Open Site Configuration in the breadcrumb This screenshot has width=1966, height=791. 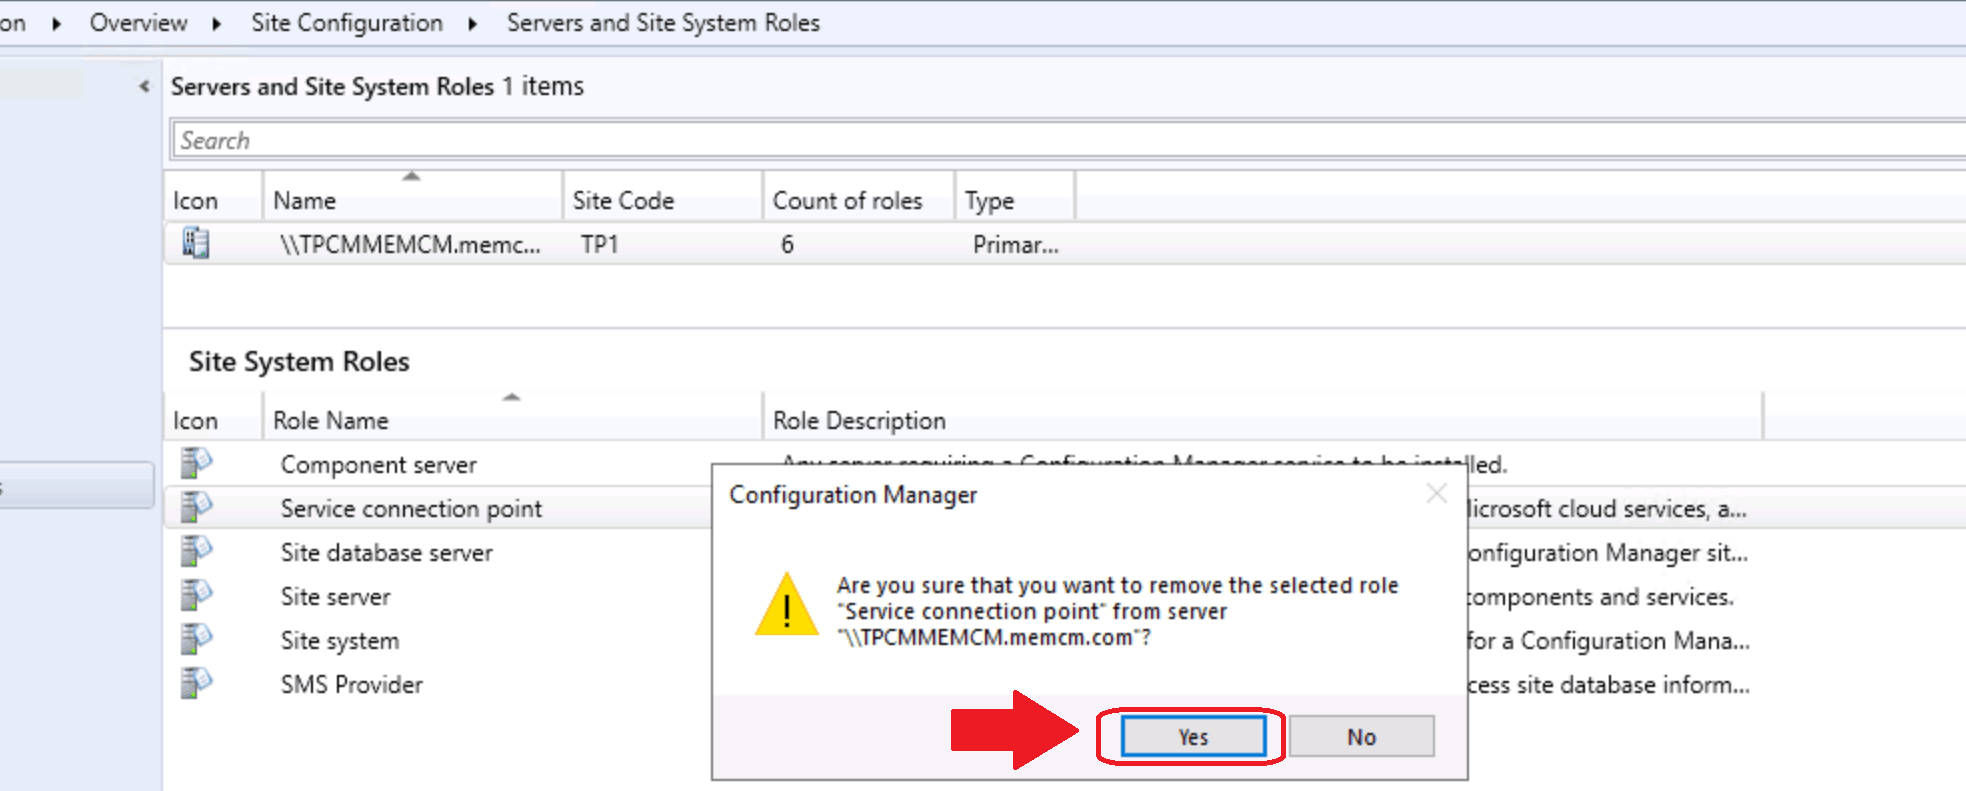tap(346, 23)
